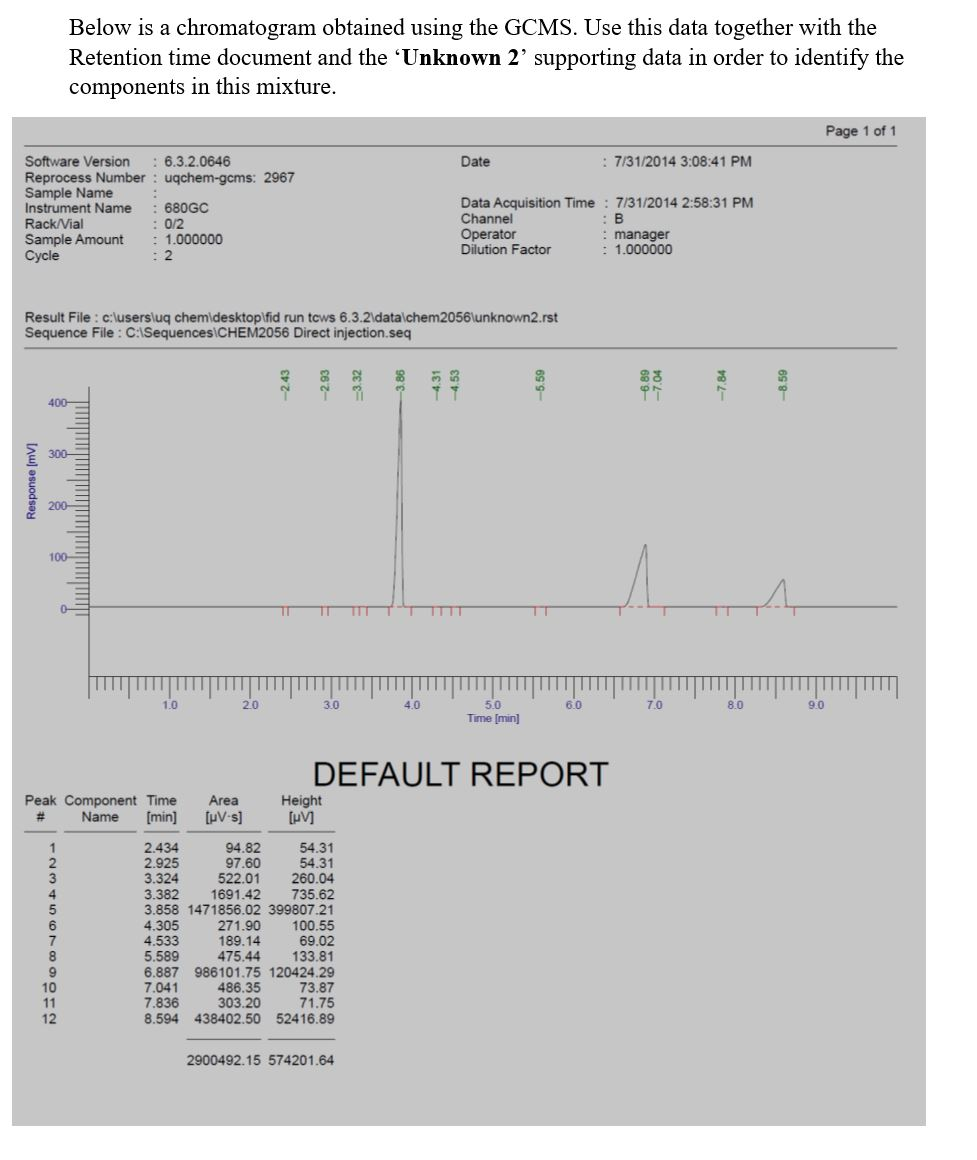
Task: Click total height 574201.64
Action: coord(301,1060)
